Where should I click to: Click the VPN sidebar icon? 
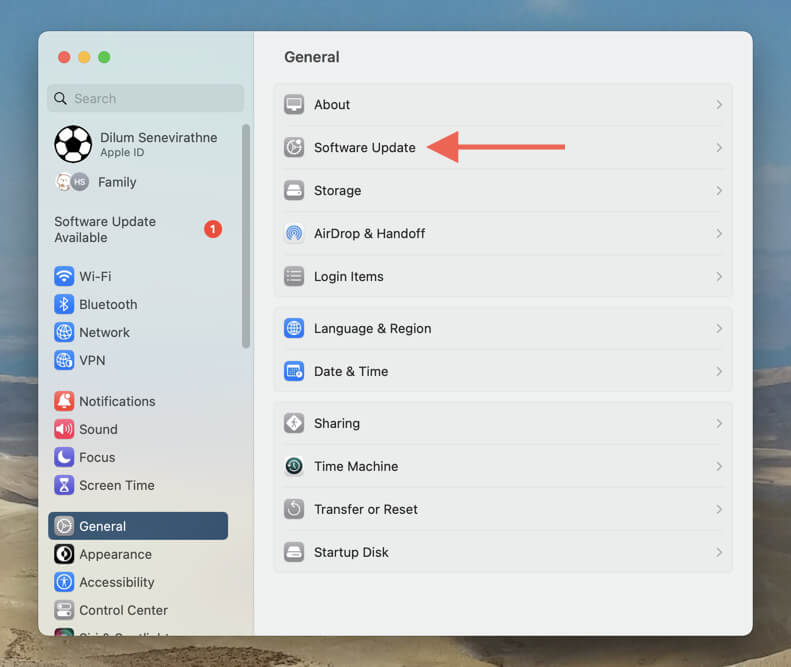tap(64, 360)
